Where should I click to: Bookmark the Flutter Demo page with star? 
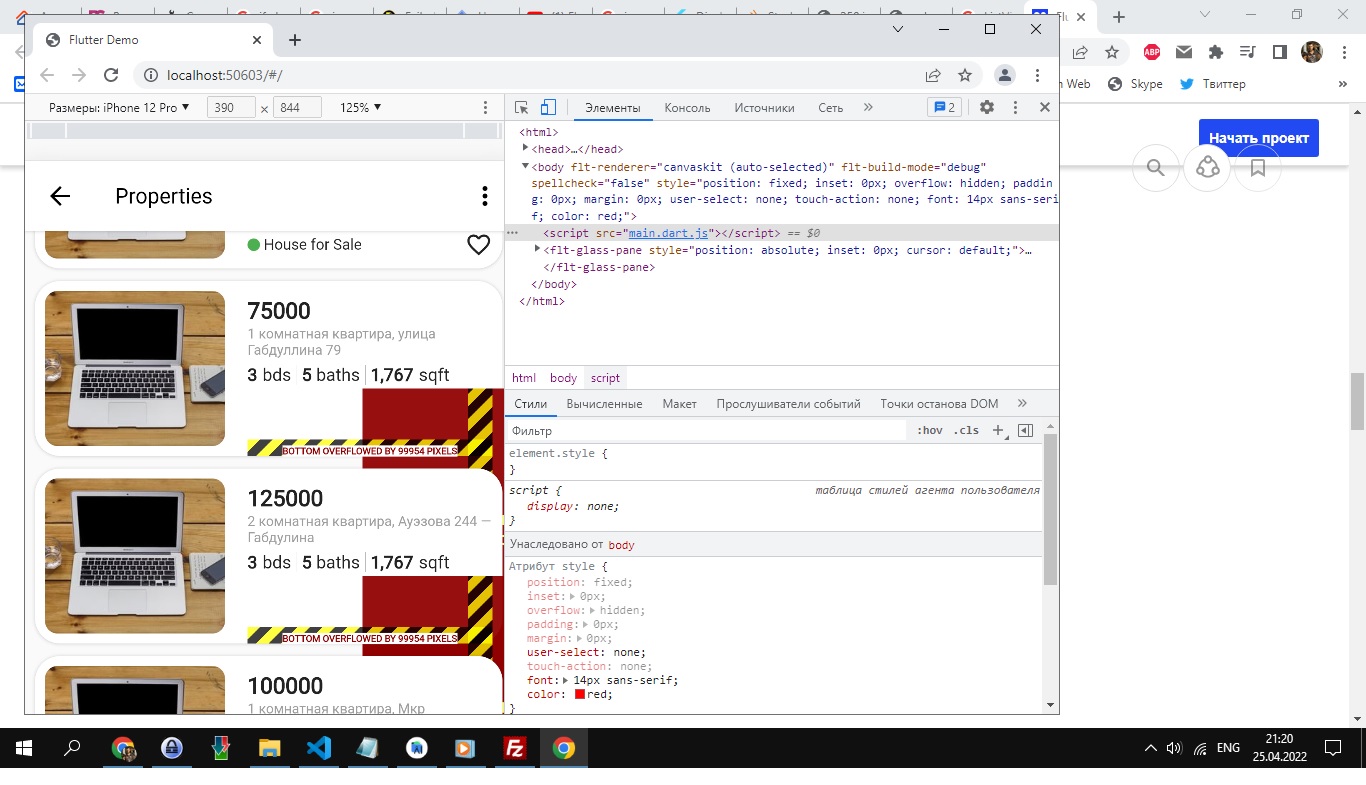click(x=965, y=75)
